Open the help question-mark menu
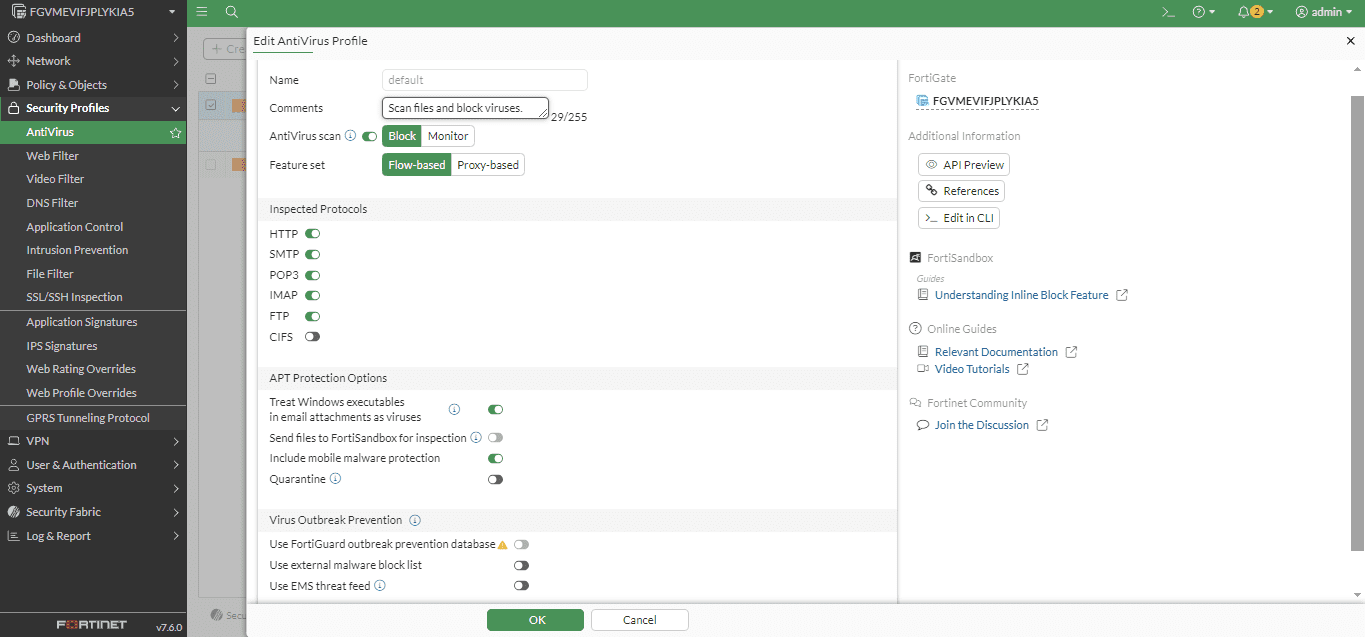Viewport: 1365px width, 637px height. click(x=1203, y=12)
